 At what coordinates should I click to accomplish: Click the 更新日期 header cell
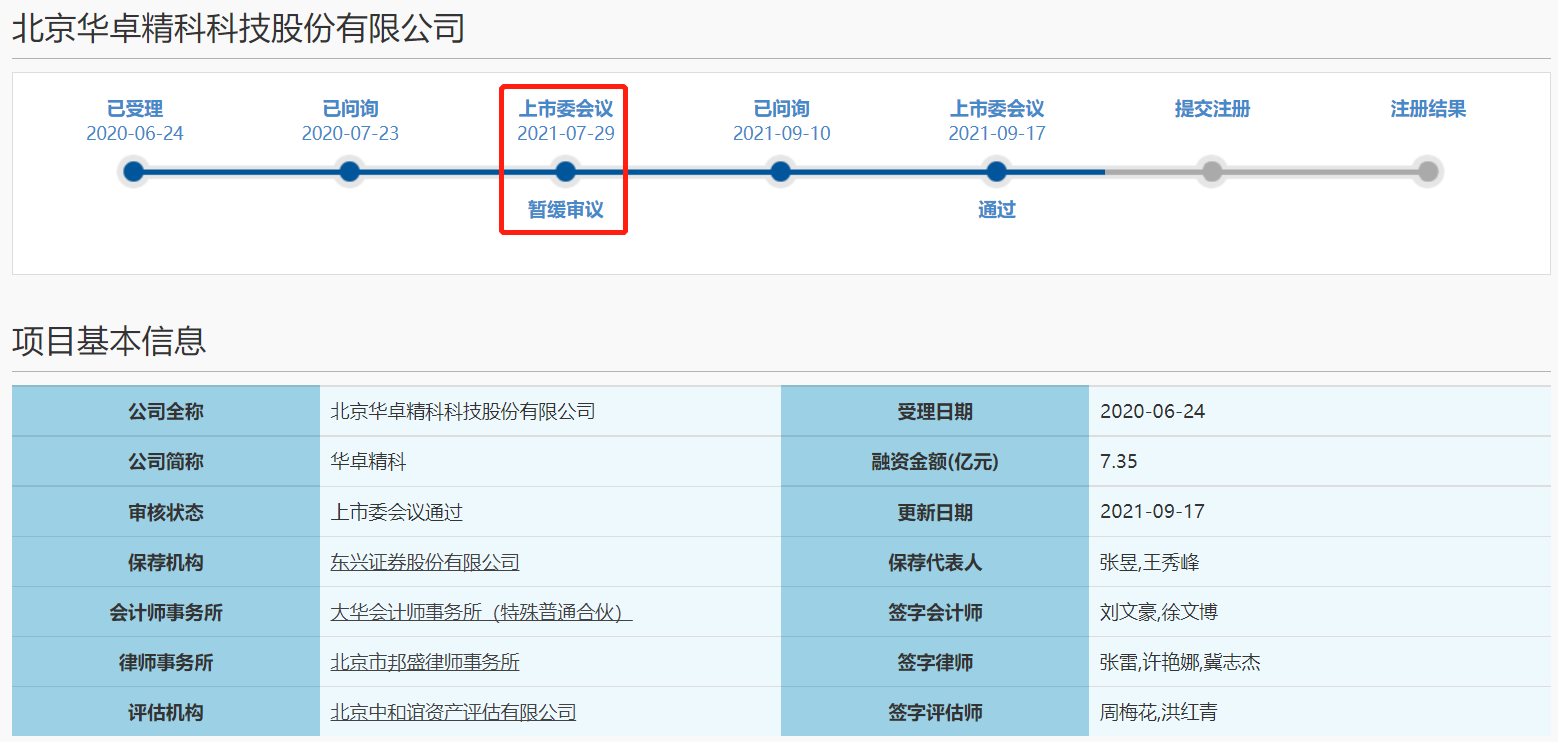(935, 512)
